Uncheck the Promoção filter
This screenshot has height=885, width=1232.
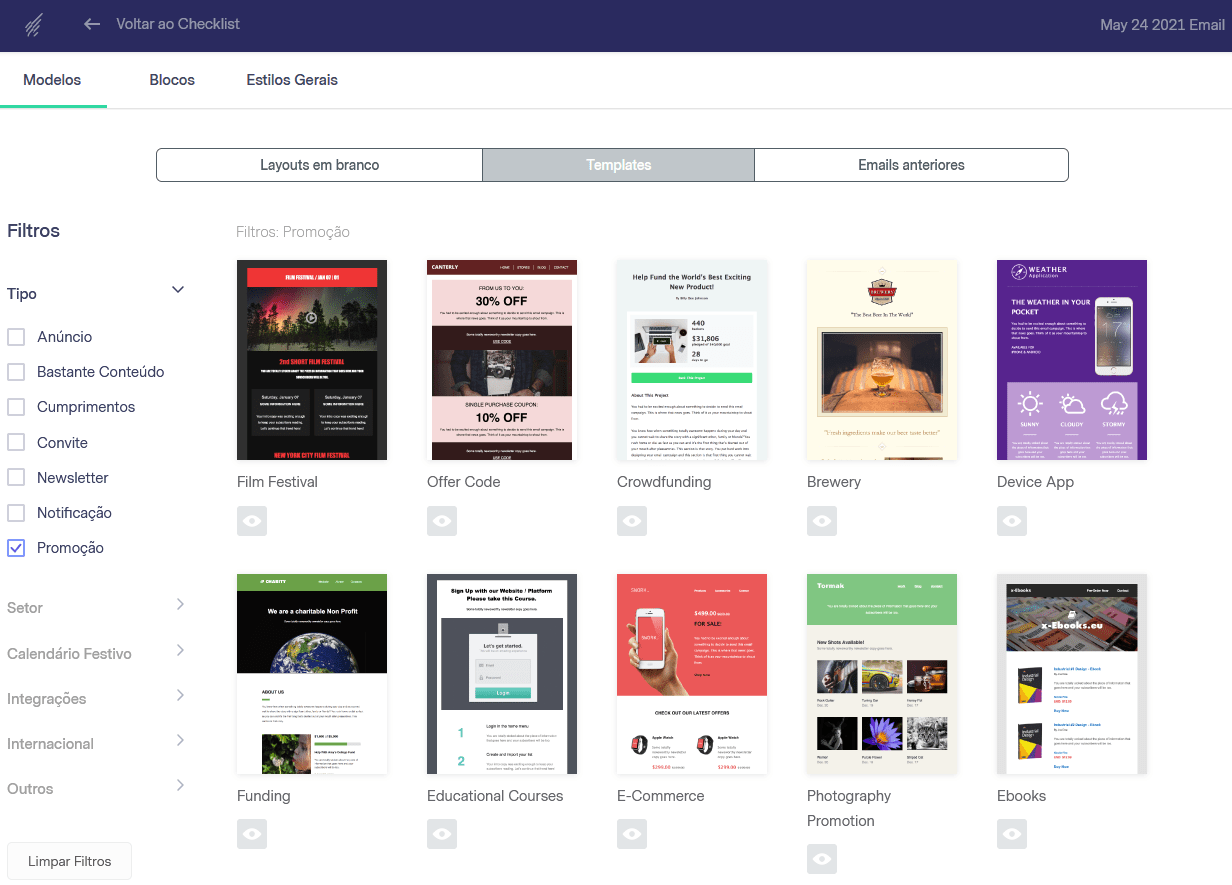tap(16, 547)
